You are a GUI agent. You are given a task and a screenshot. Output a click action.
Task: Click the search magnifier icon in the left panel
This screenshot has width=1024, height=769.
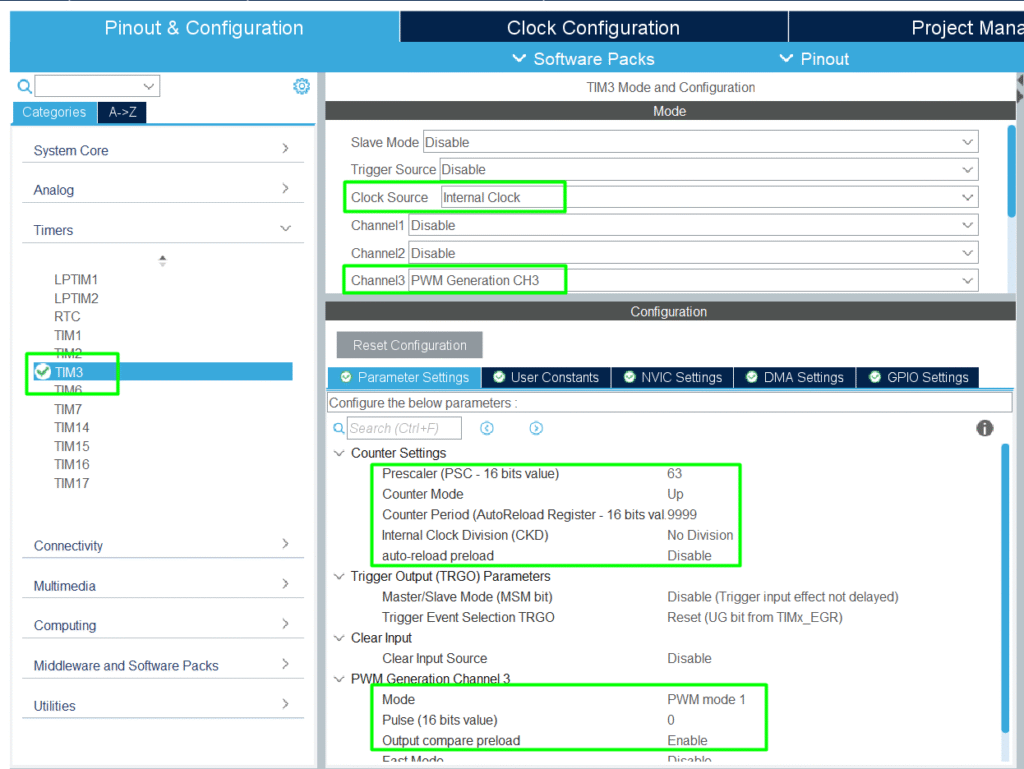pyautogui.click(x=25, y=87)
